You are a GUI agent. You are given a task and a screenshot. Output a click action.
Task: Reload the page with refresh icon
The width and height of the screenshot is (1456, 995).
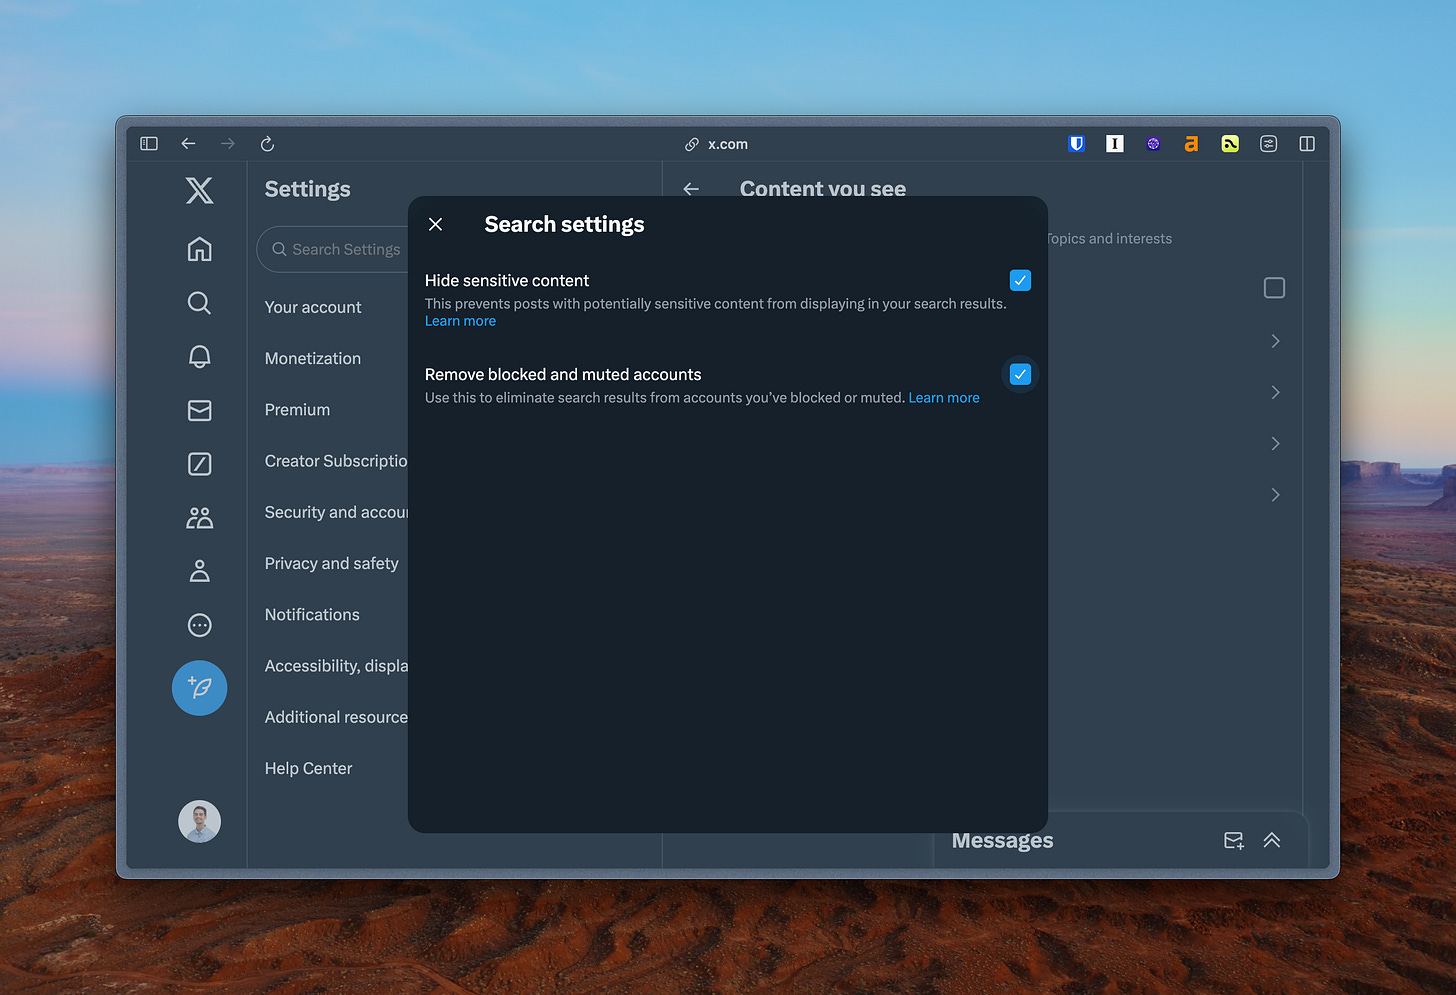(267, 144)
